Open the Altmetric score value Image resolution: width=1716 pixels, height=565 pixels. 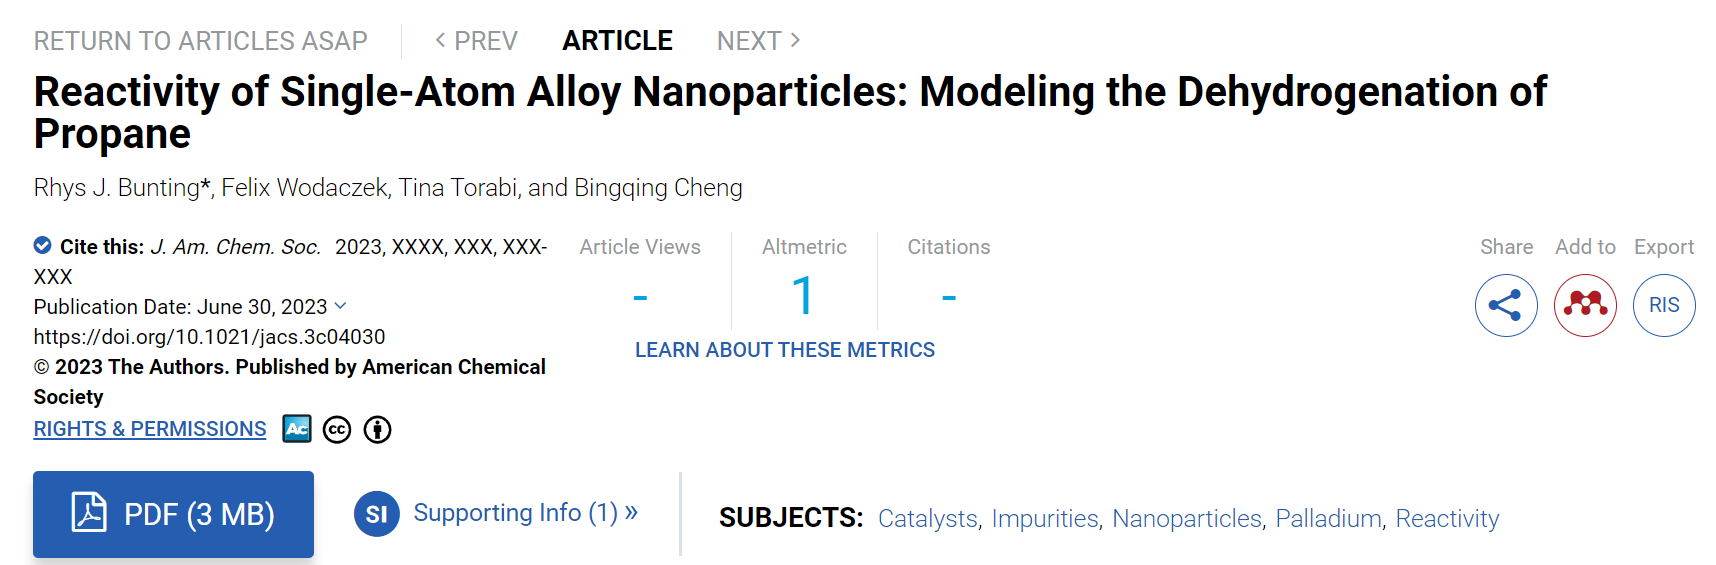coord(803,296)
